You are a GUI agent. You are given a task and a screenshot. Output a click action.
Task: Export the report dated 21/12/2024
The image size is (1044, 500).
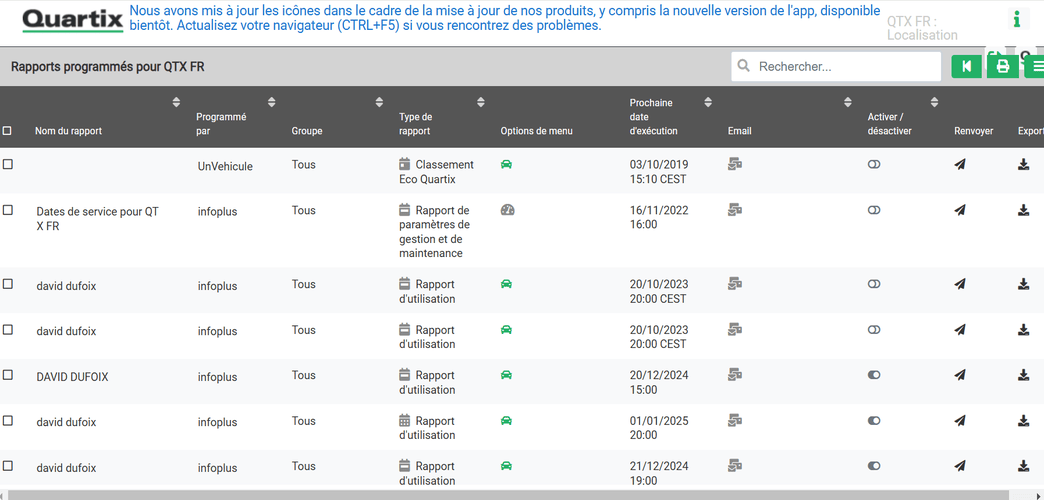(x=1024, y=465)
